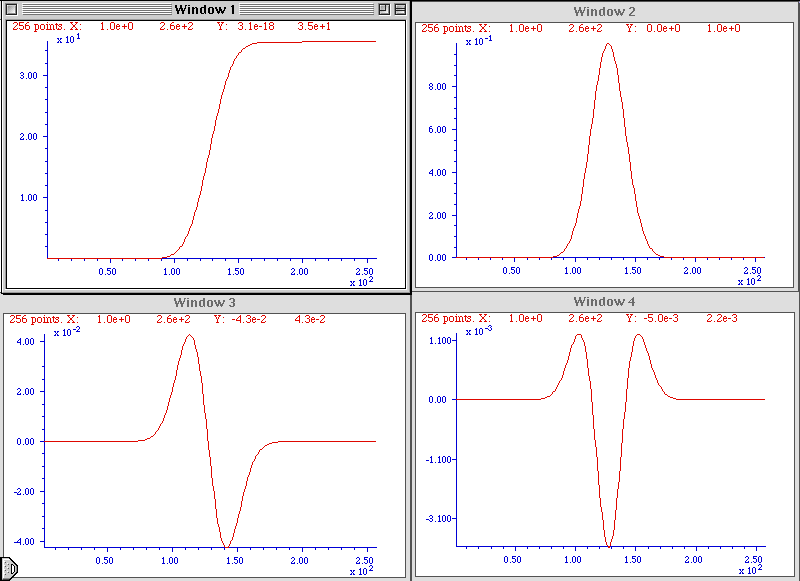Screen dimensions: 800x581
Task: Click the close box of Window 1
Action: tap(13, 9)
